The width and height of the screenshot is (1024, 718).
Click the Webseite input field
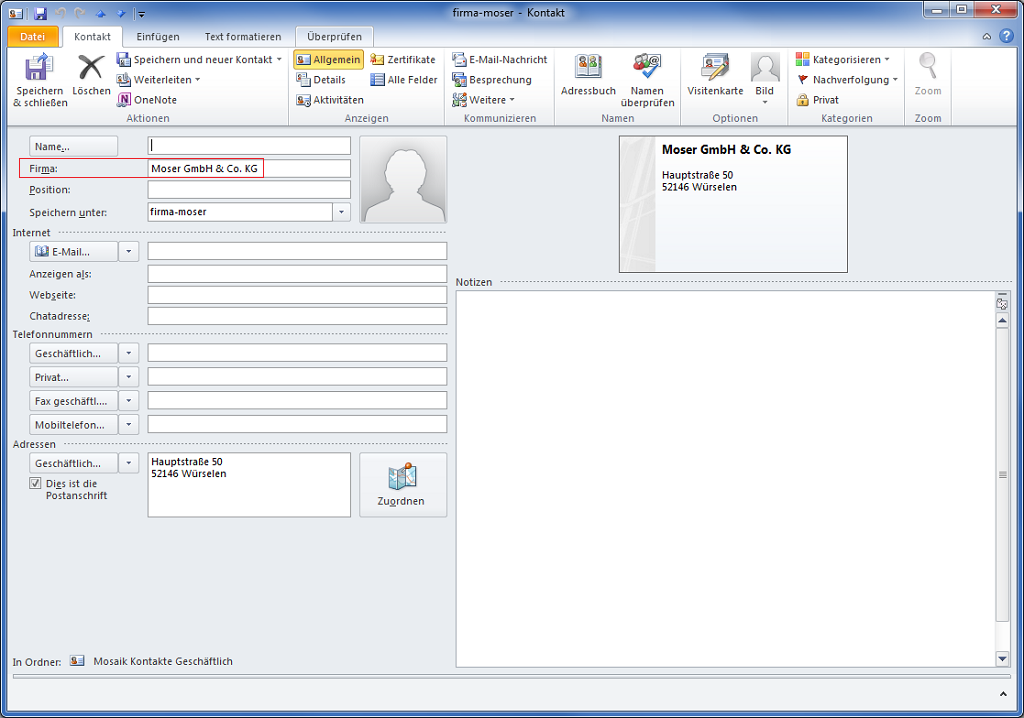297,295
